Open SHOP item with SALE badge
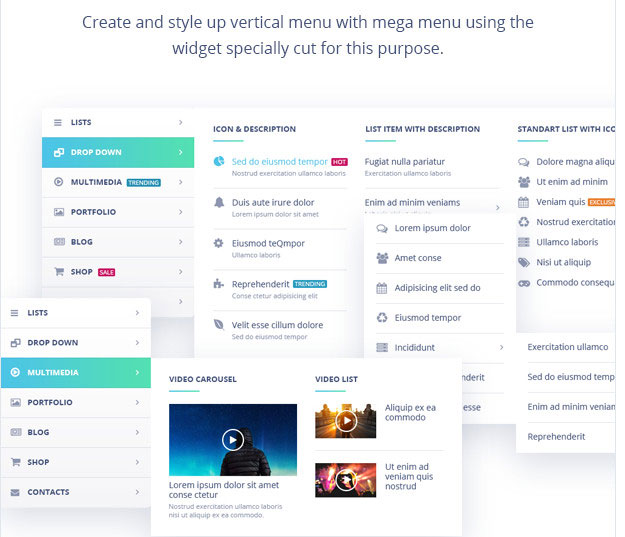625x537 pixels. tap(118, 272)
